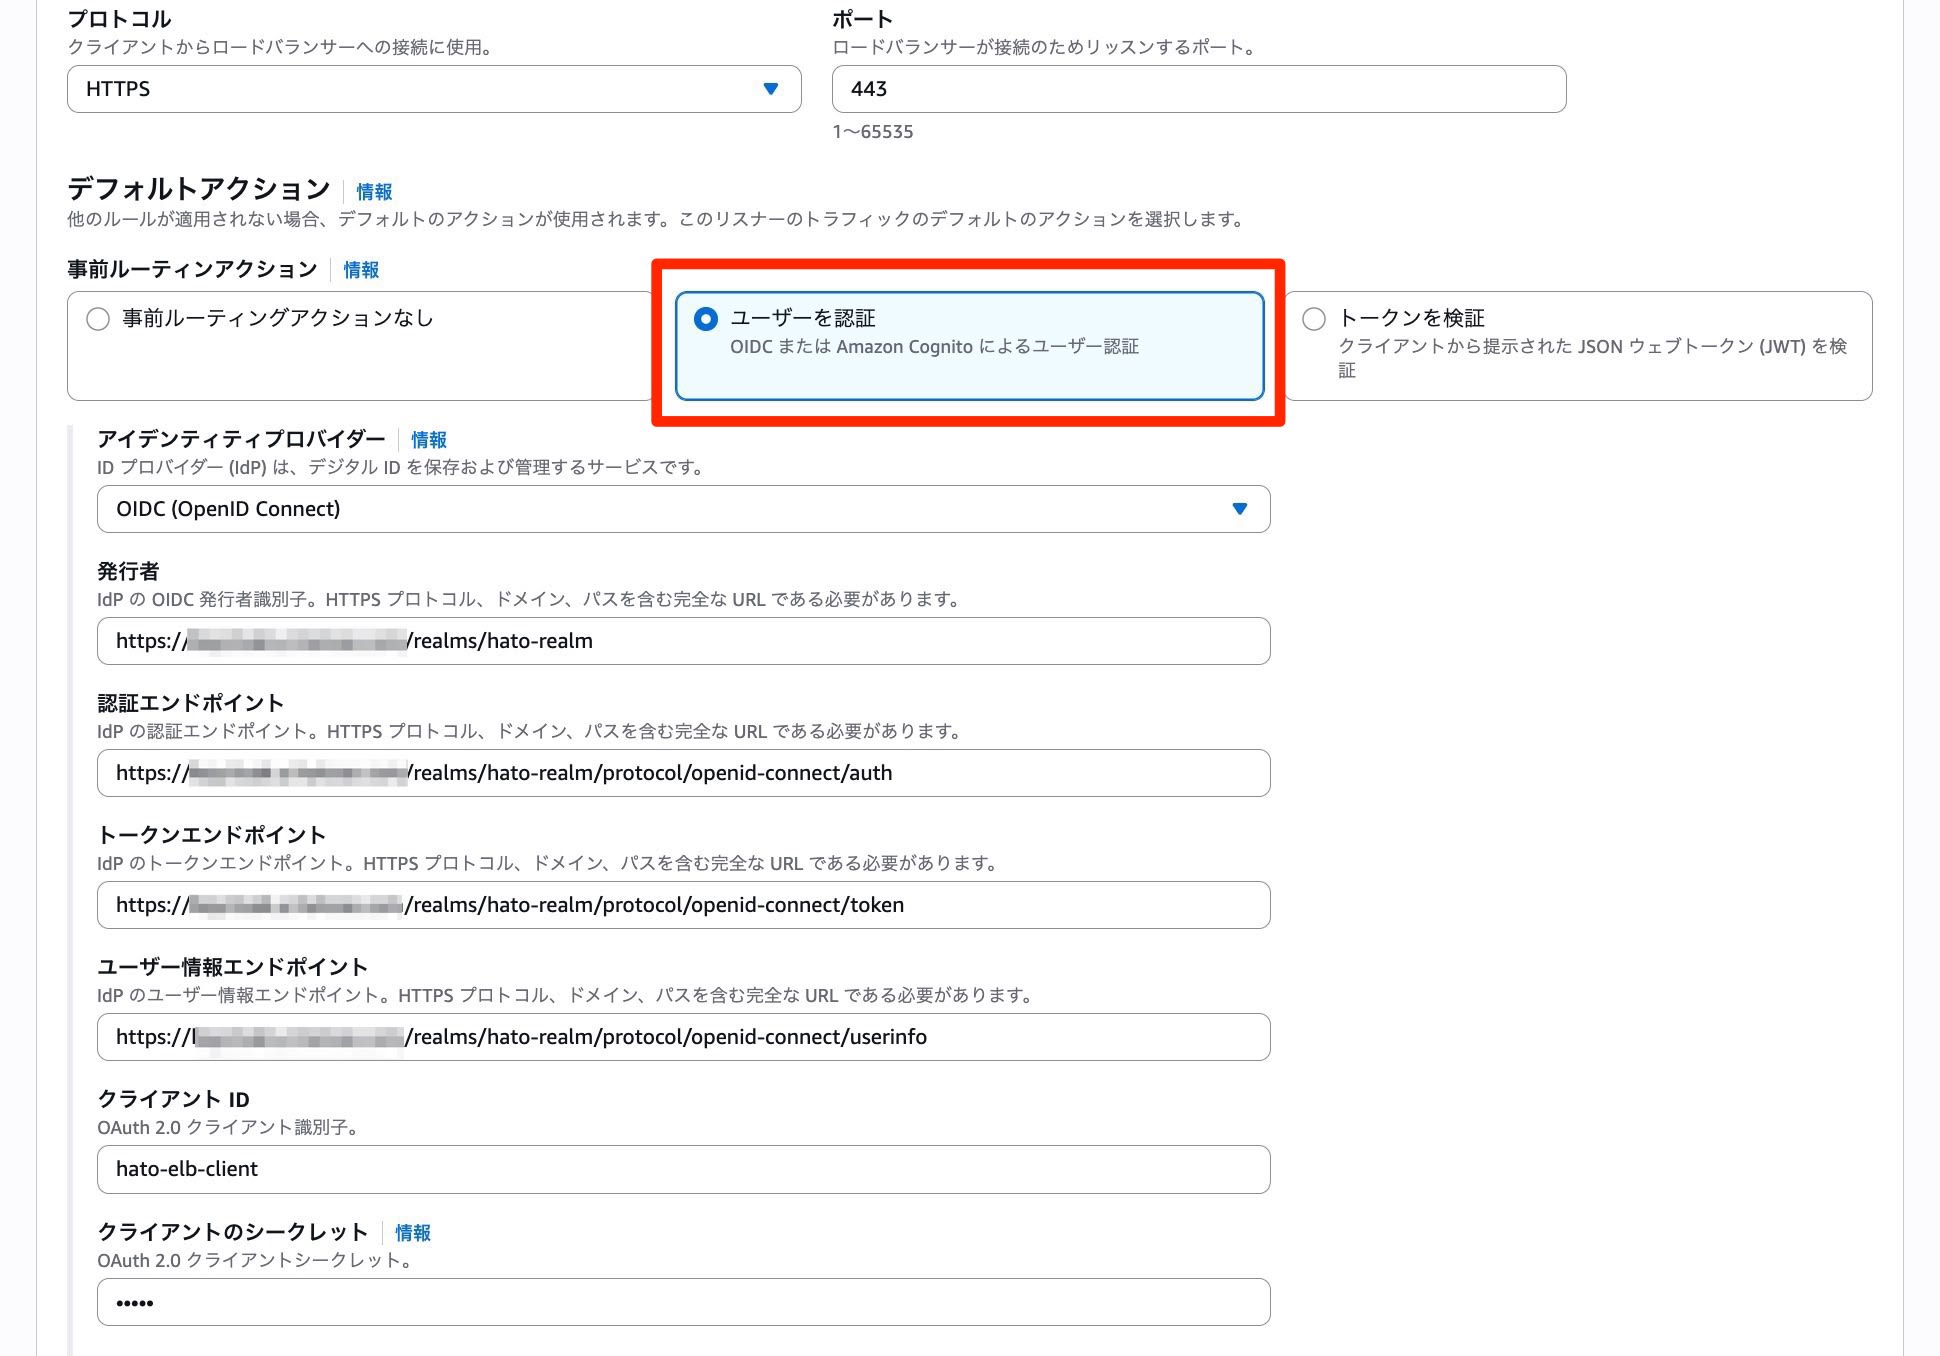This screenshot has height=1356, width=1940.
Task: Click the blue dropdown arrow on protocol selector
Action: [x=770, y=88]
